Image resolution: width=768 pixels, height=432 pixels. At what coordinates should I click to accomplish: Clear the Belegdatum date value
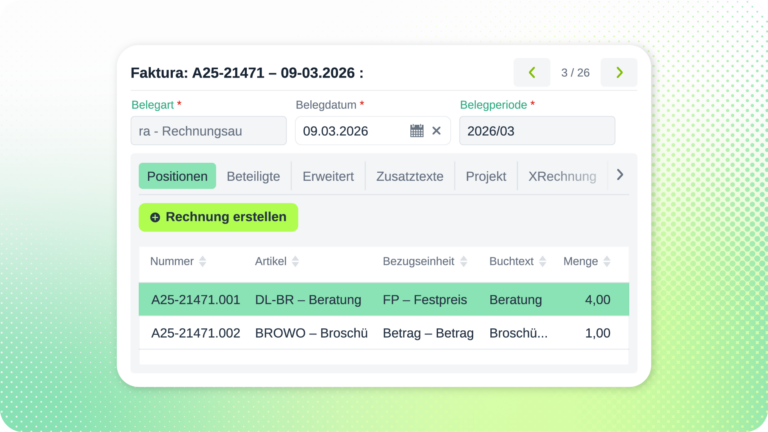tap(436, 131)
